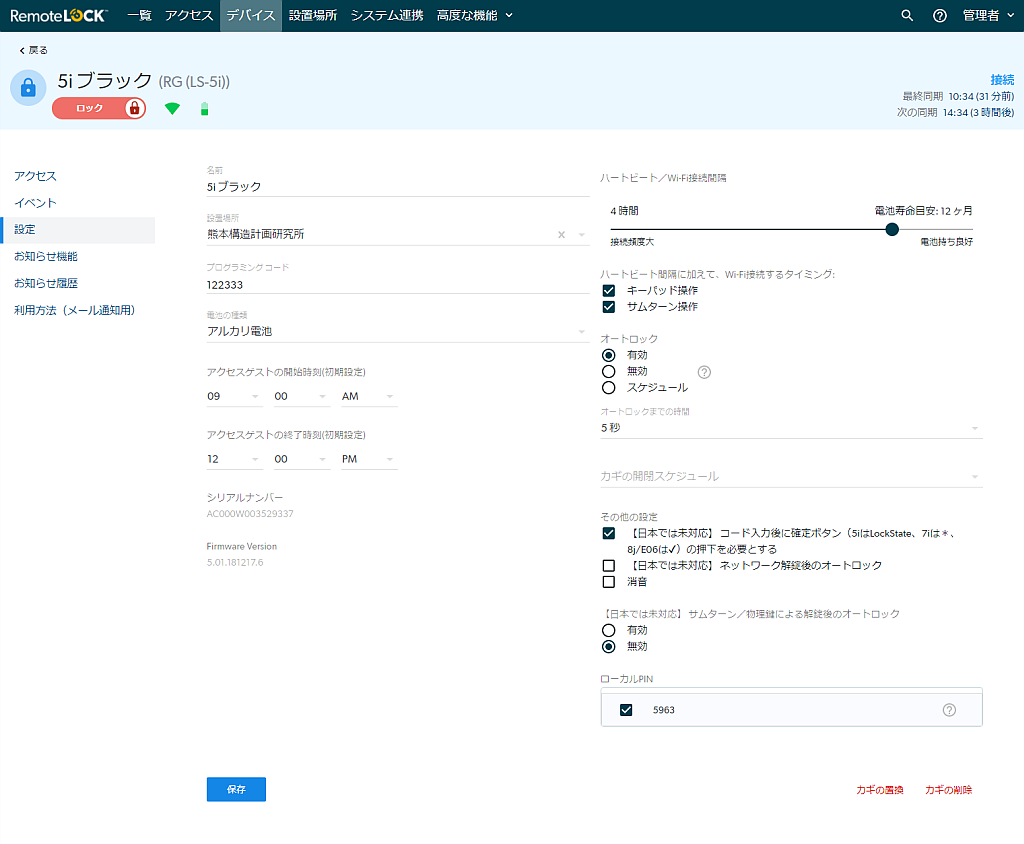1024x844 pixels.
Task: Toggle confirm-button-after-code checkbox
Action: (609, 534)
